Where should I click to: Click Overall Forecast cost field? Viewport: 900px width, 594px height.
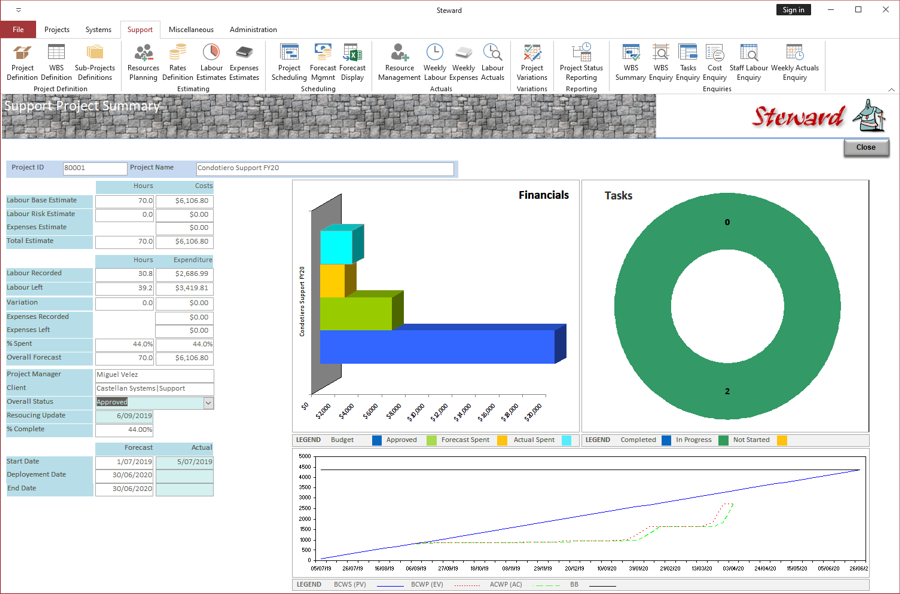click(x=184, y=358)
